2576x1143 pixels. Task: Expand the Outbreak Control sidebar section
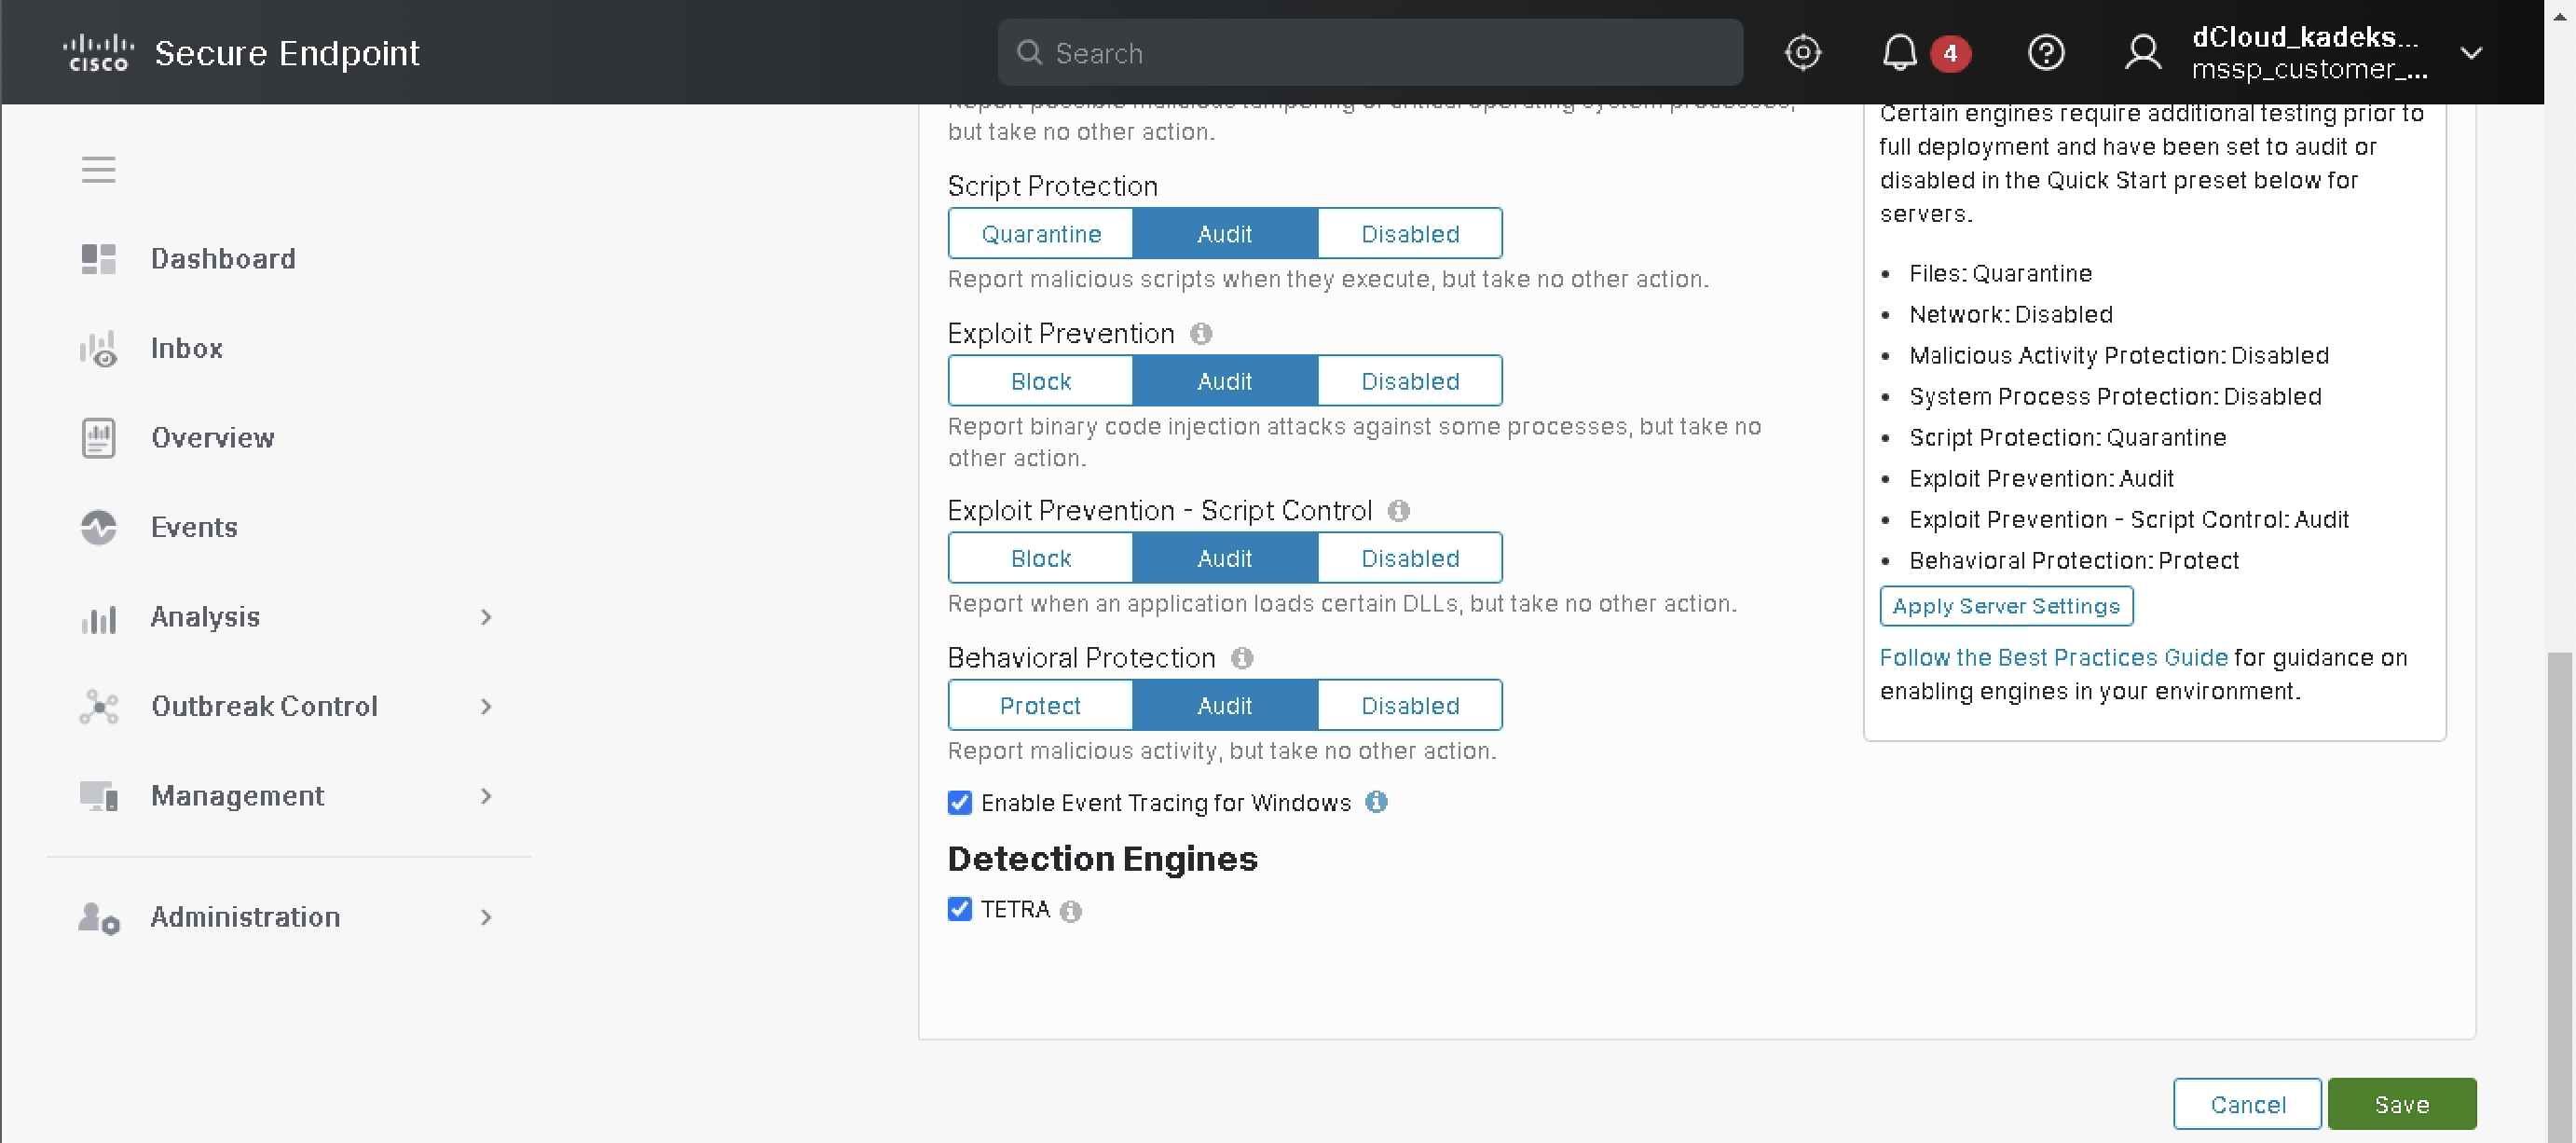pos(486,707)
